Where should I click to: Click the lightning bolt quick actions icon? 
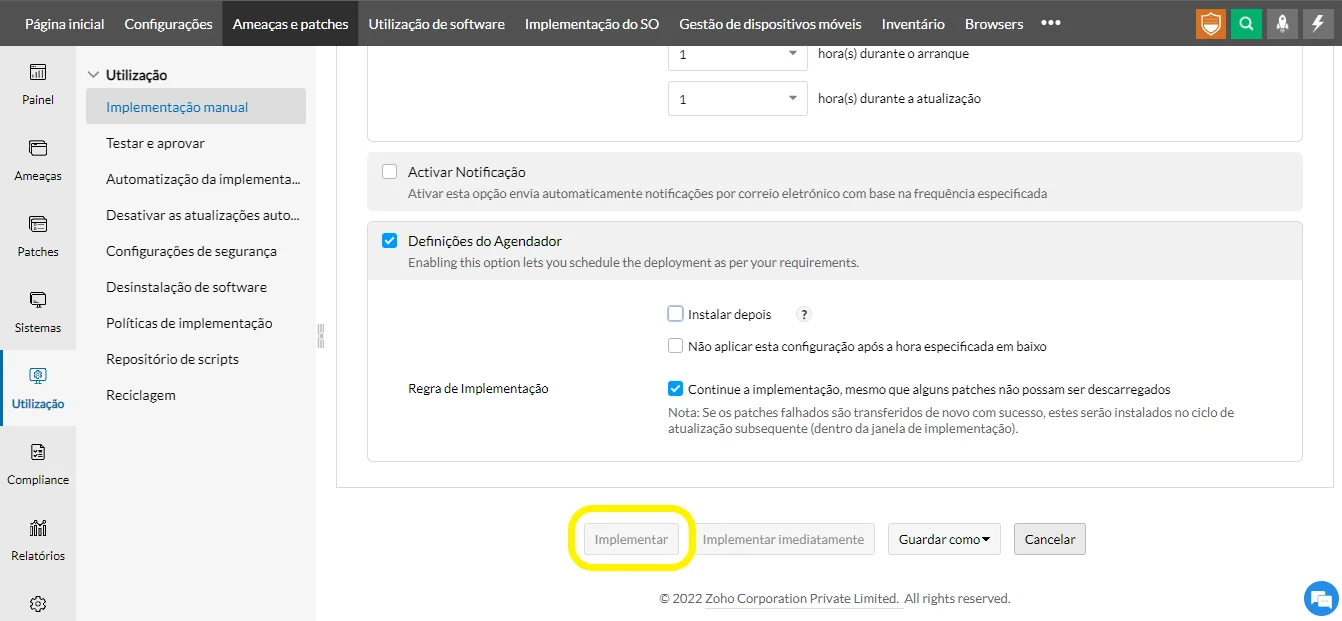[x=1317, y=24]
